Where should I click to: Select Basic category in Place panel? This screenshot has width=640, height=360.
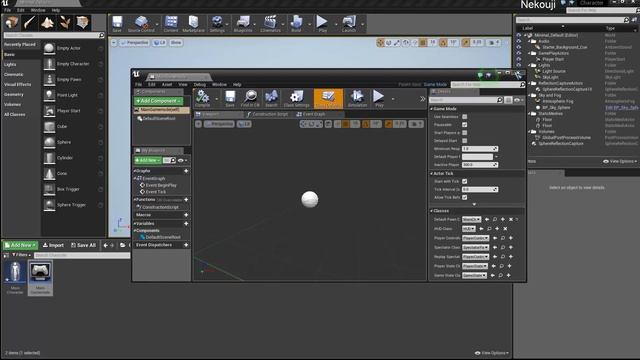[21, 54]
